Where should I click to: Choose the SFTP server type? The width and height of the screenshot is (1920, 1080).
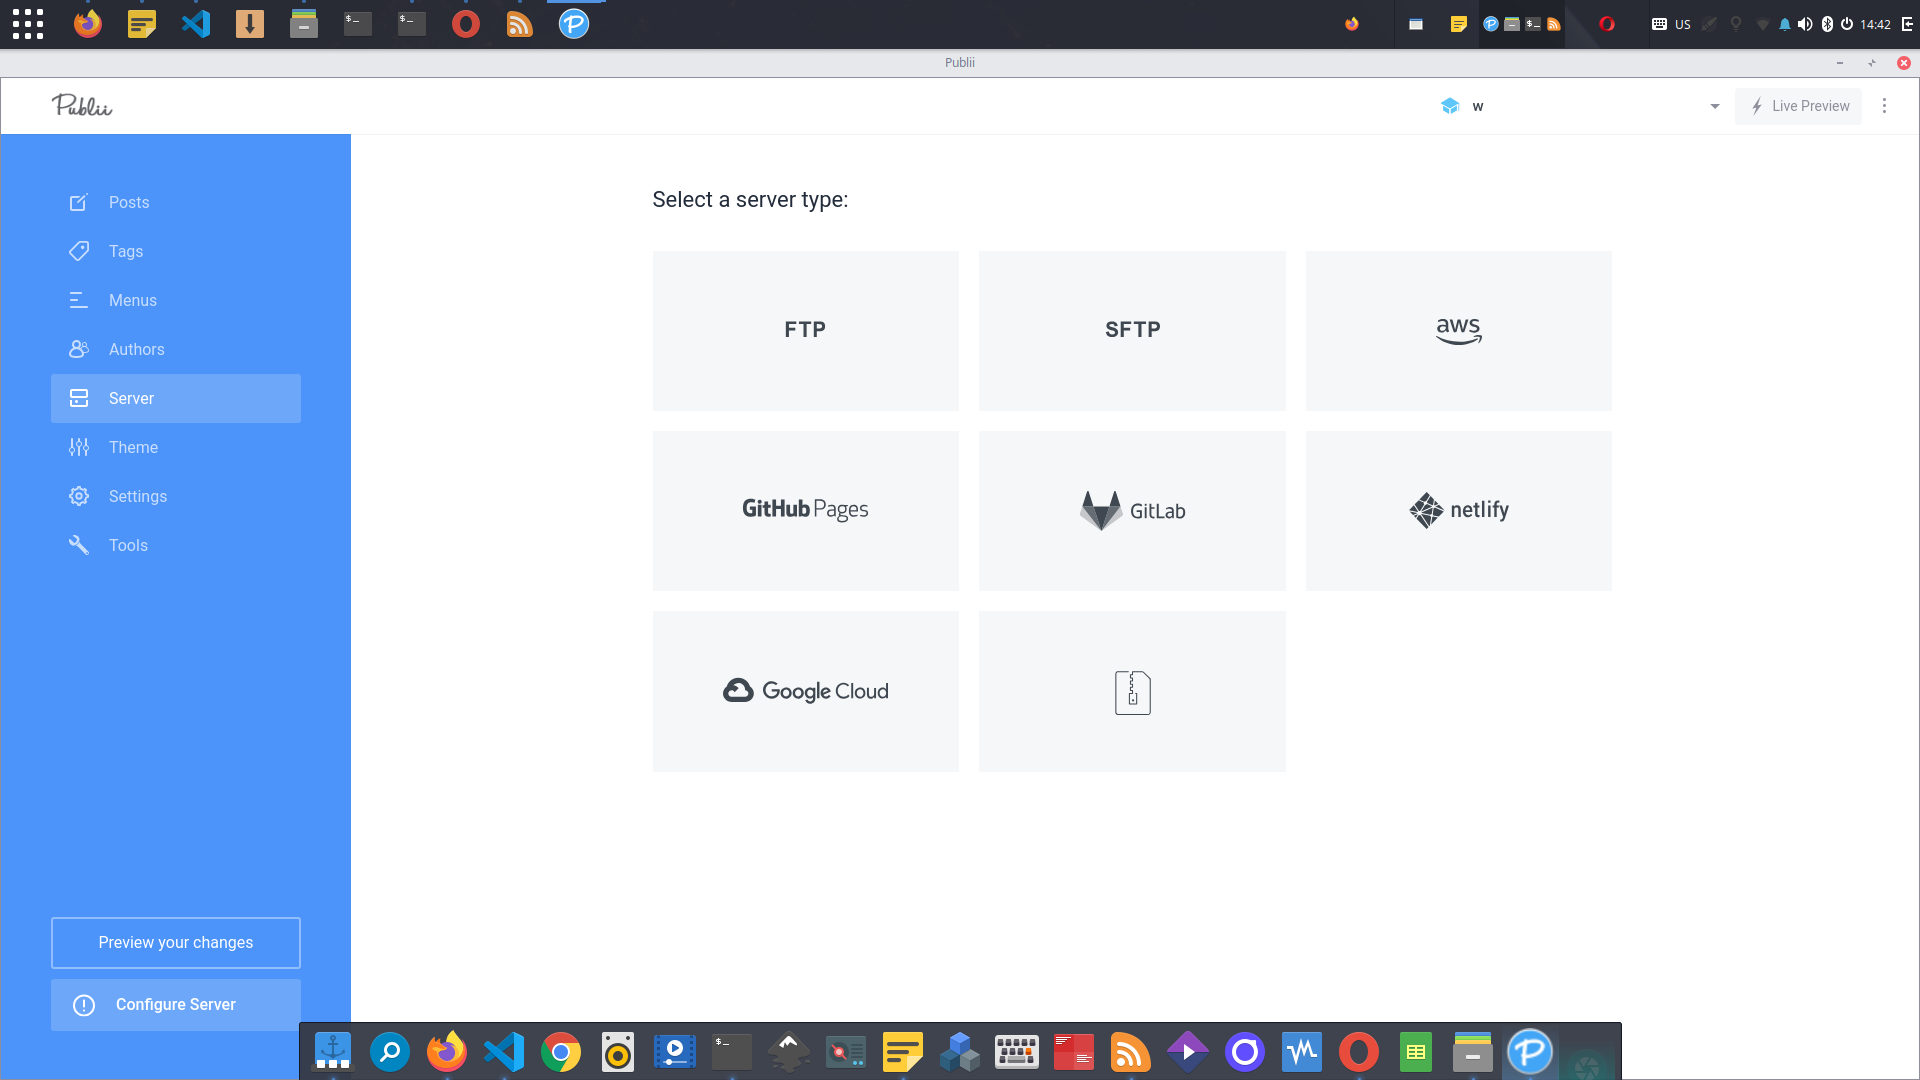tap(1132, 330)
